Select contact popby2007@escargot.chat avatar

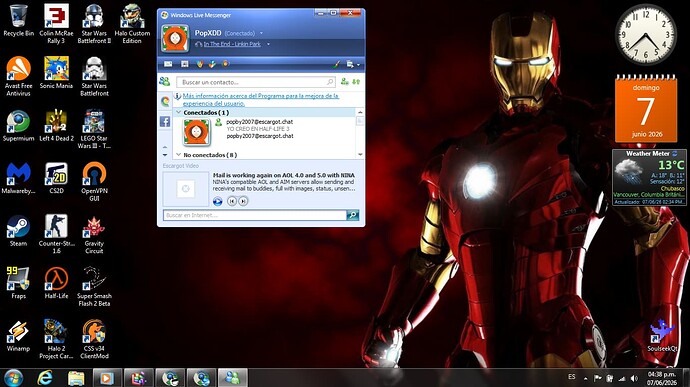pos(196,132)
